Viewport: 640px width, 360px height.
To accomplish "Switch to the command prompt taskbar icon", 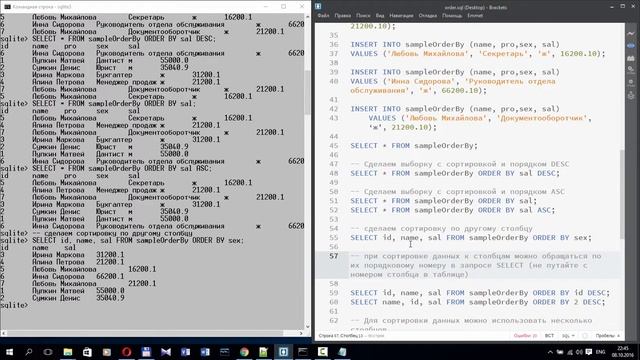I will pyautogui.click(x=303, y=351).
